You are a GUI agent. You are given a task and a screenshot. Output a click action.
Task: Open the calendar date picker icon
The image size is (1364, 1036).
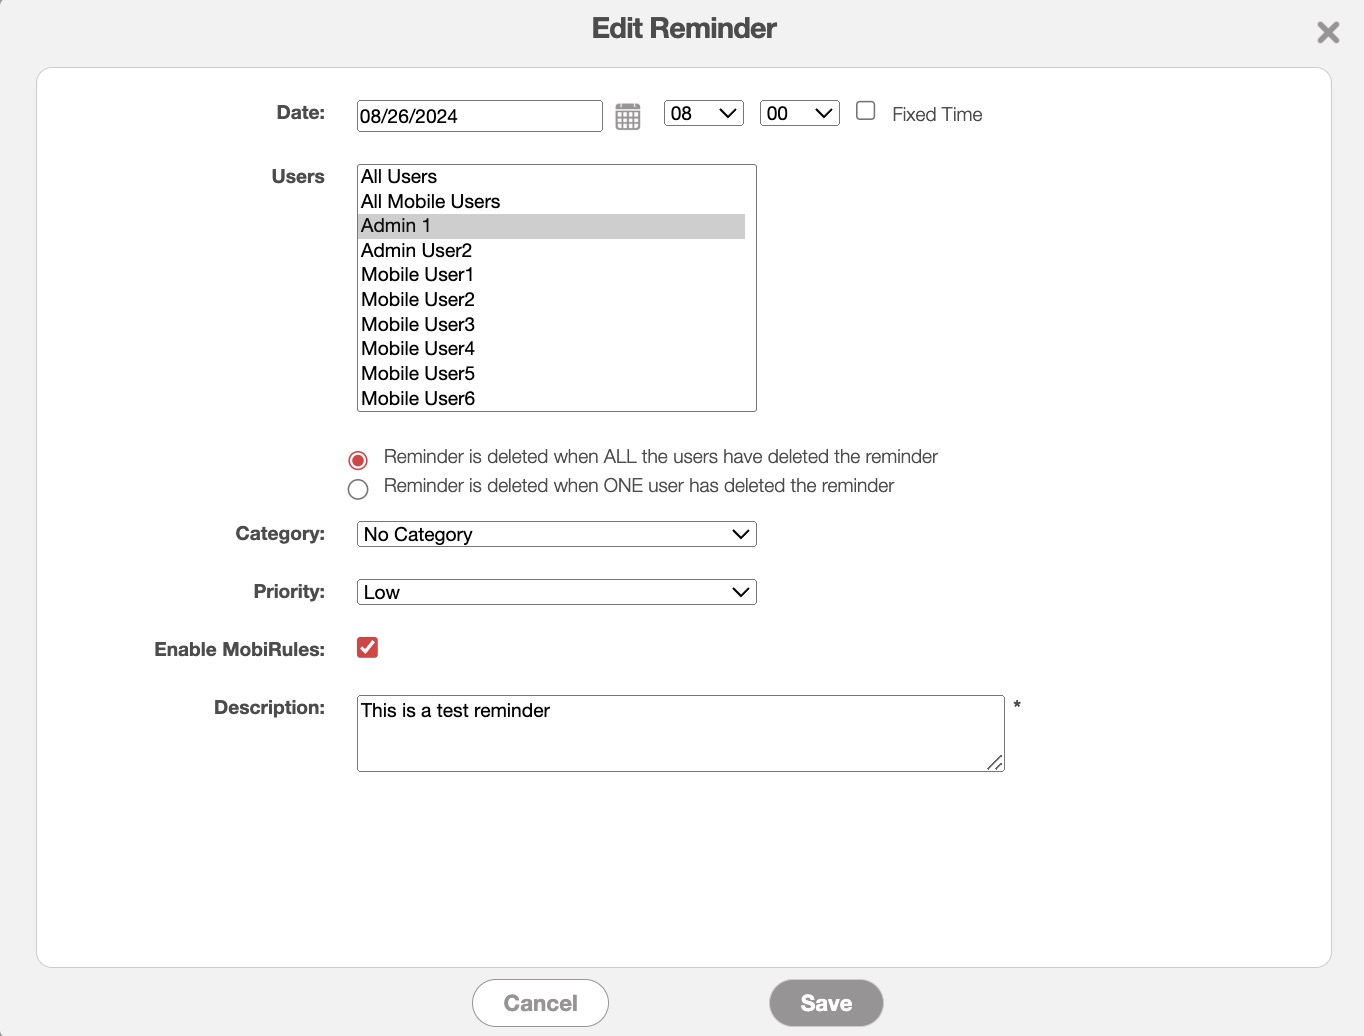(627, 117)
